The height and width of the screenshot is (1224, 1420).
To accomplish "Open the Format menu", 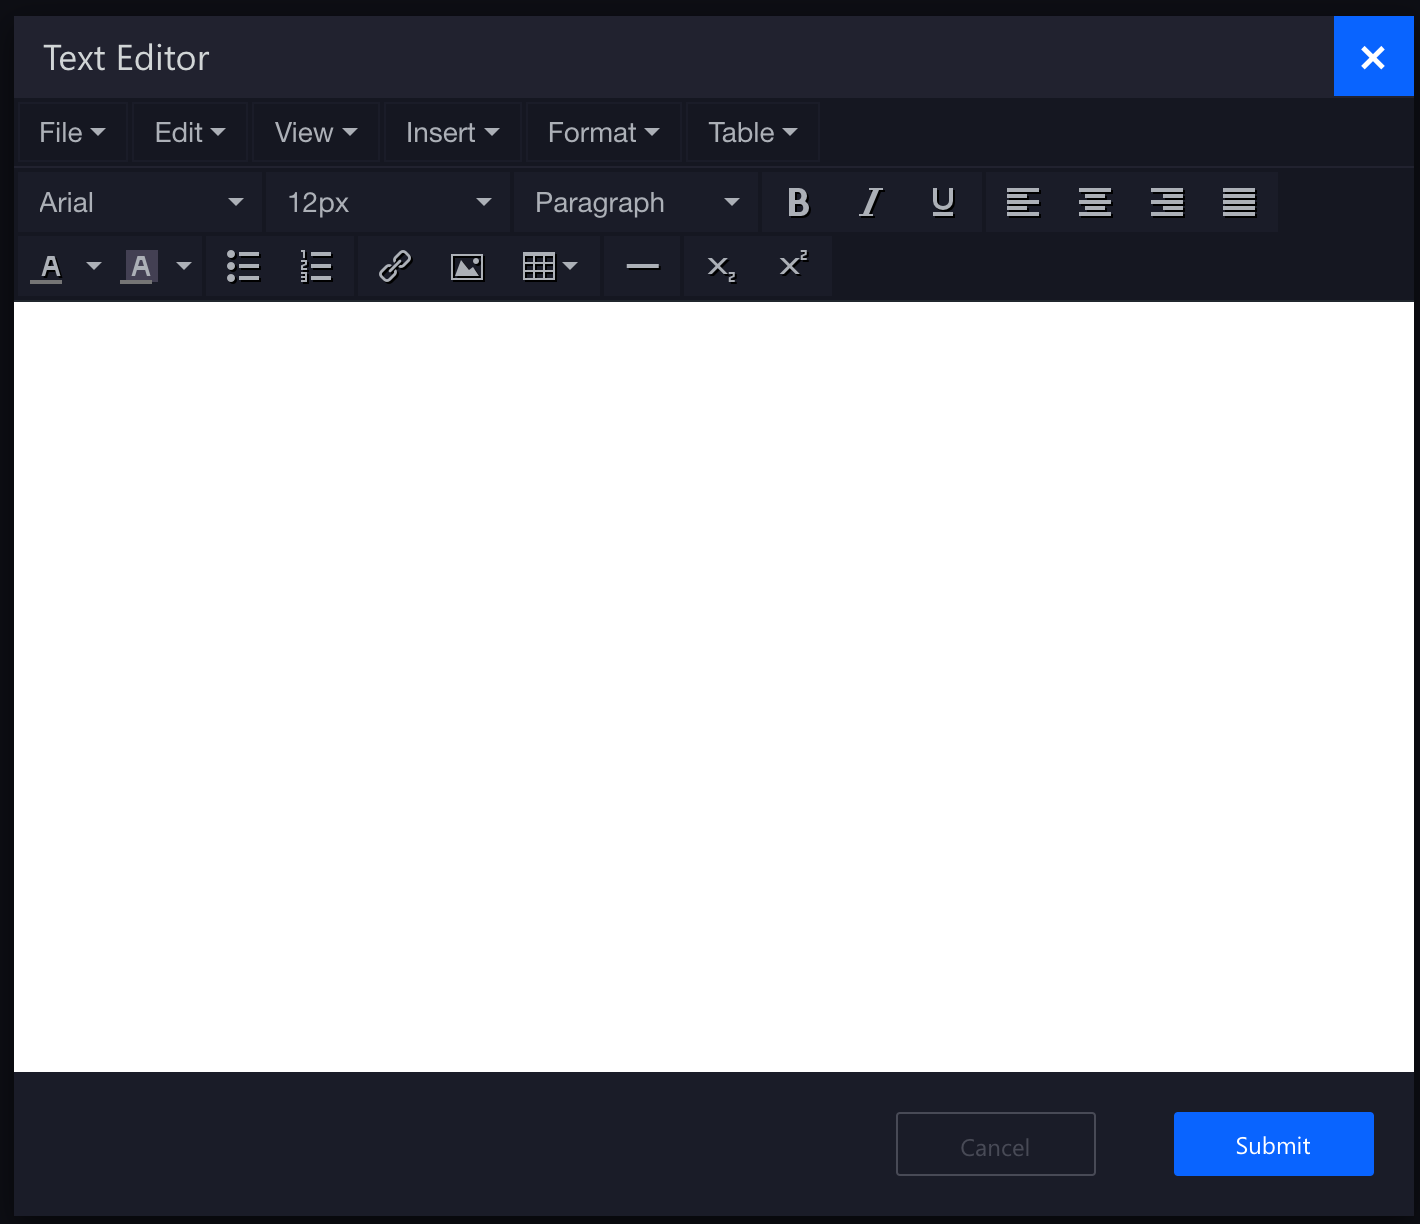I will tap(604, 133).
